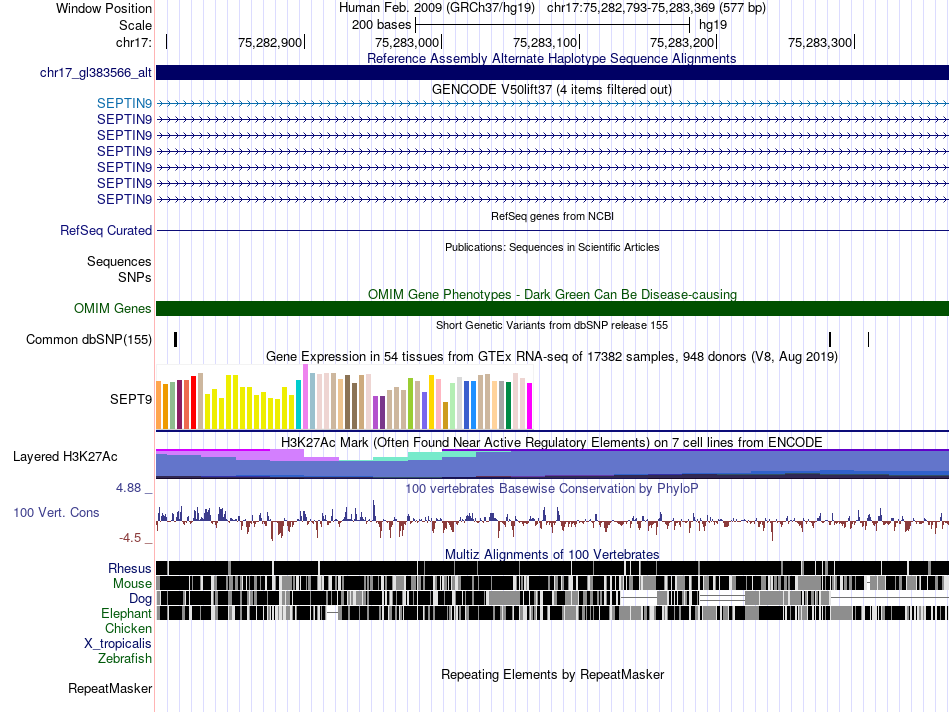The height and width of the screenshot is (712, 950).
Task: Click the red bar in SEPT9 expression chart
Action: tap(193, 402)
